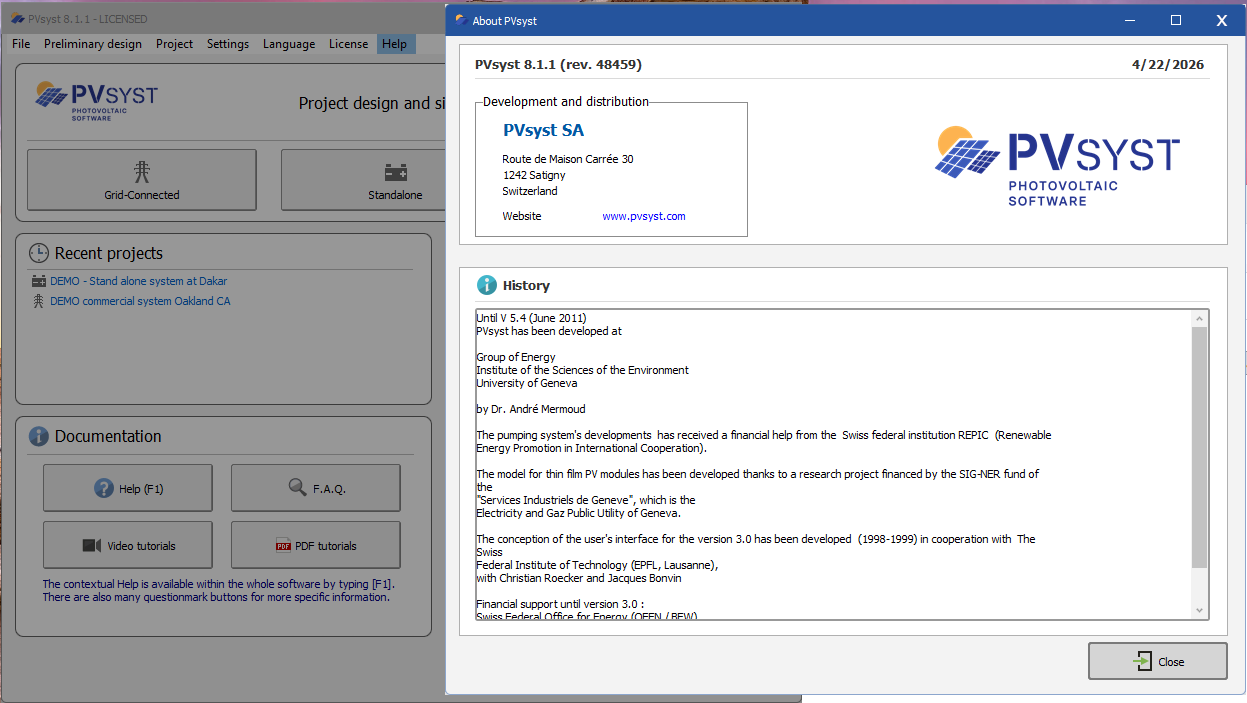Image resolution: width=1247 pixels, height=703 pixels.
Task: Click the About PVsyst title bar icon
Action: click(460, 20)
